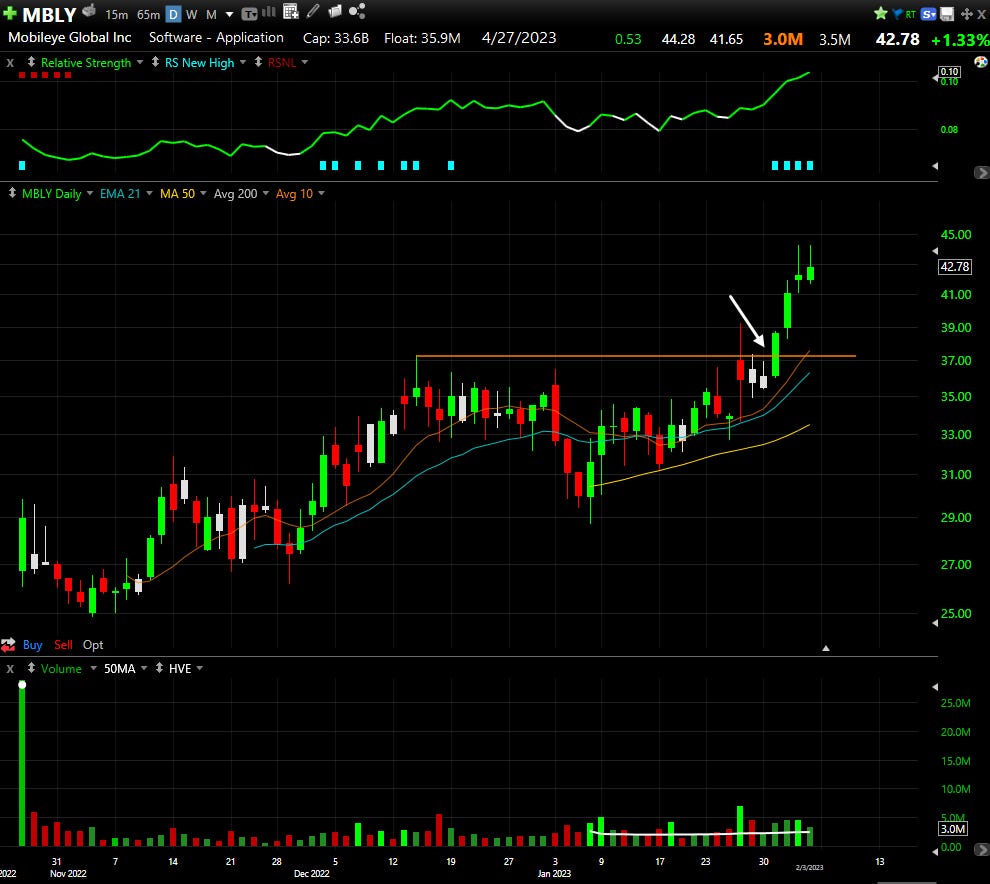The image size is (990, 884).
Task: Click the four-arrow move window icon
Action: point(966,14)
